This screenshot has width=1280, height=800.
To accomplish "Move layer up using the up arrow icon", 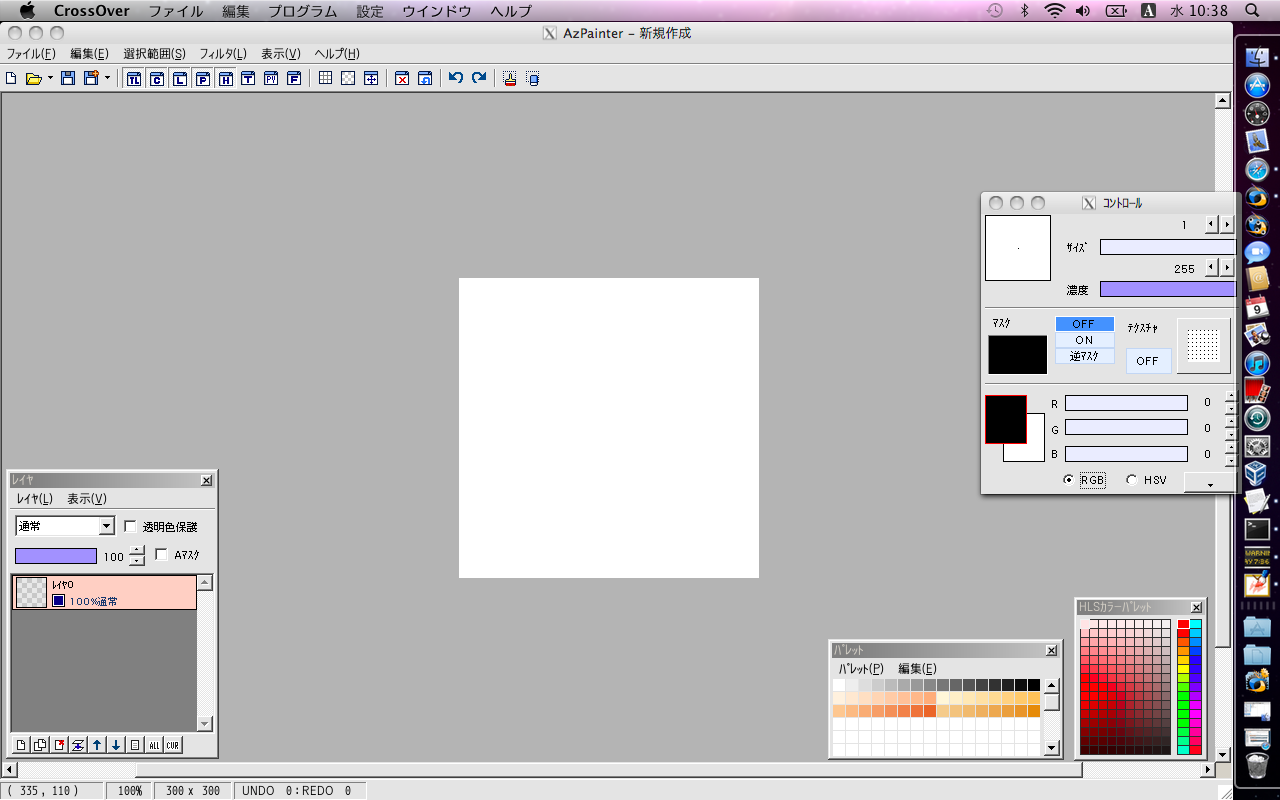I will [97, 744].
